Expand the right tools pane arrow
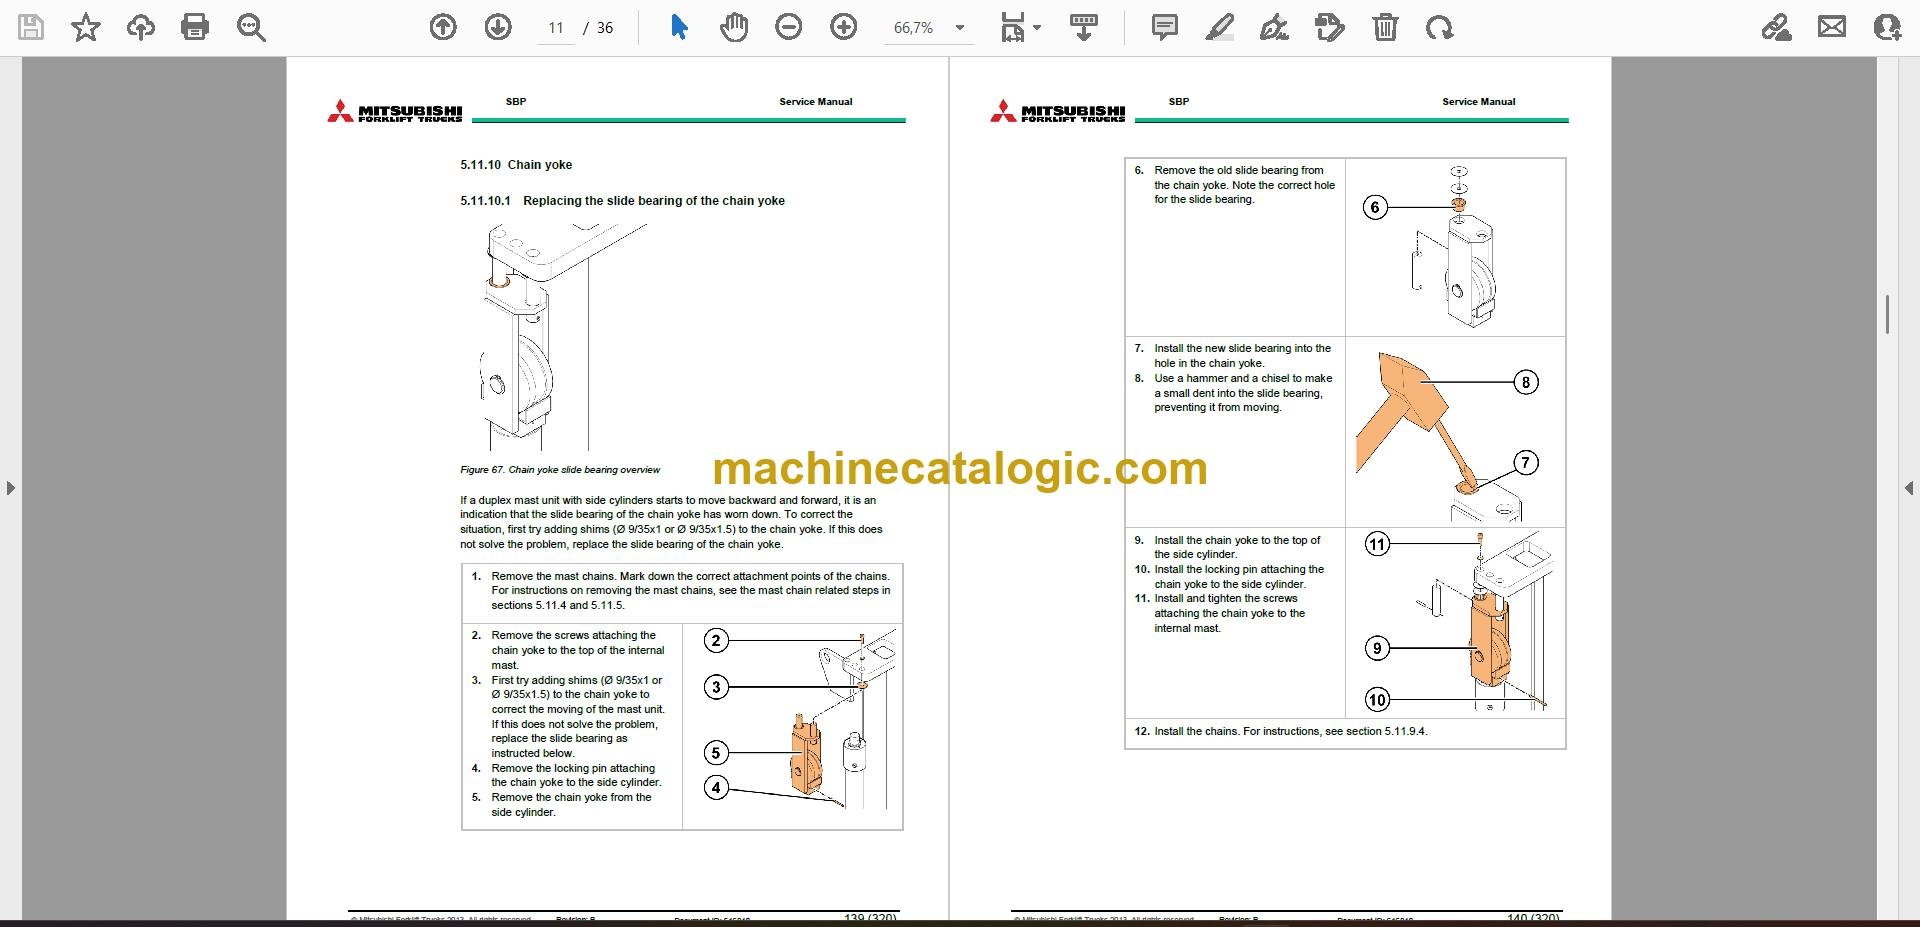The height and width of the screenshot is (927, 1920). (x=1909, y=488)
